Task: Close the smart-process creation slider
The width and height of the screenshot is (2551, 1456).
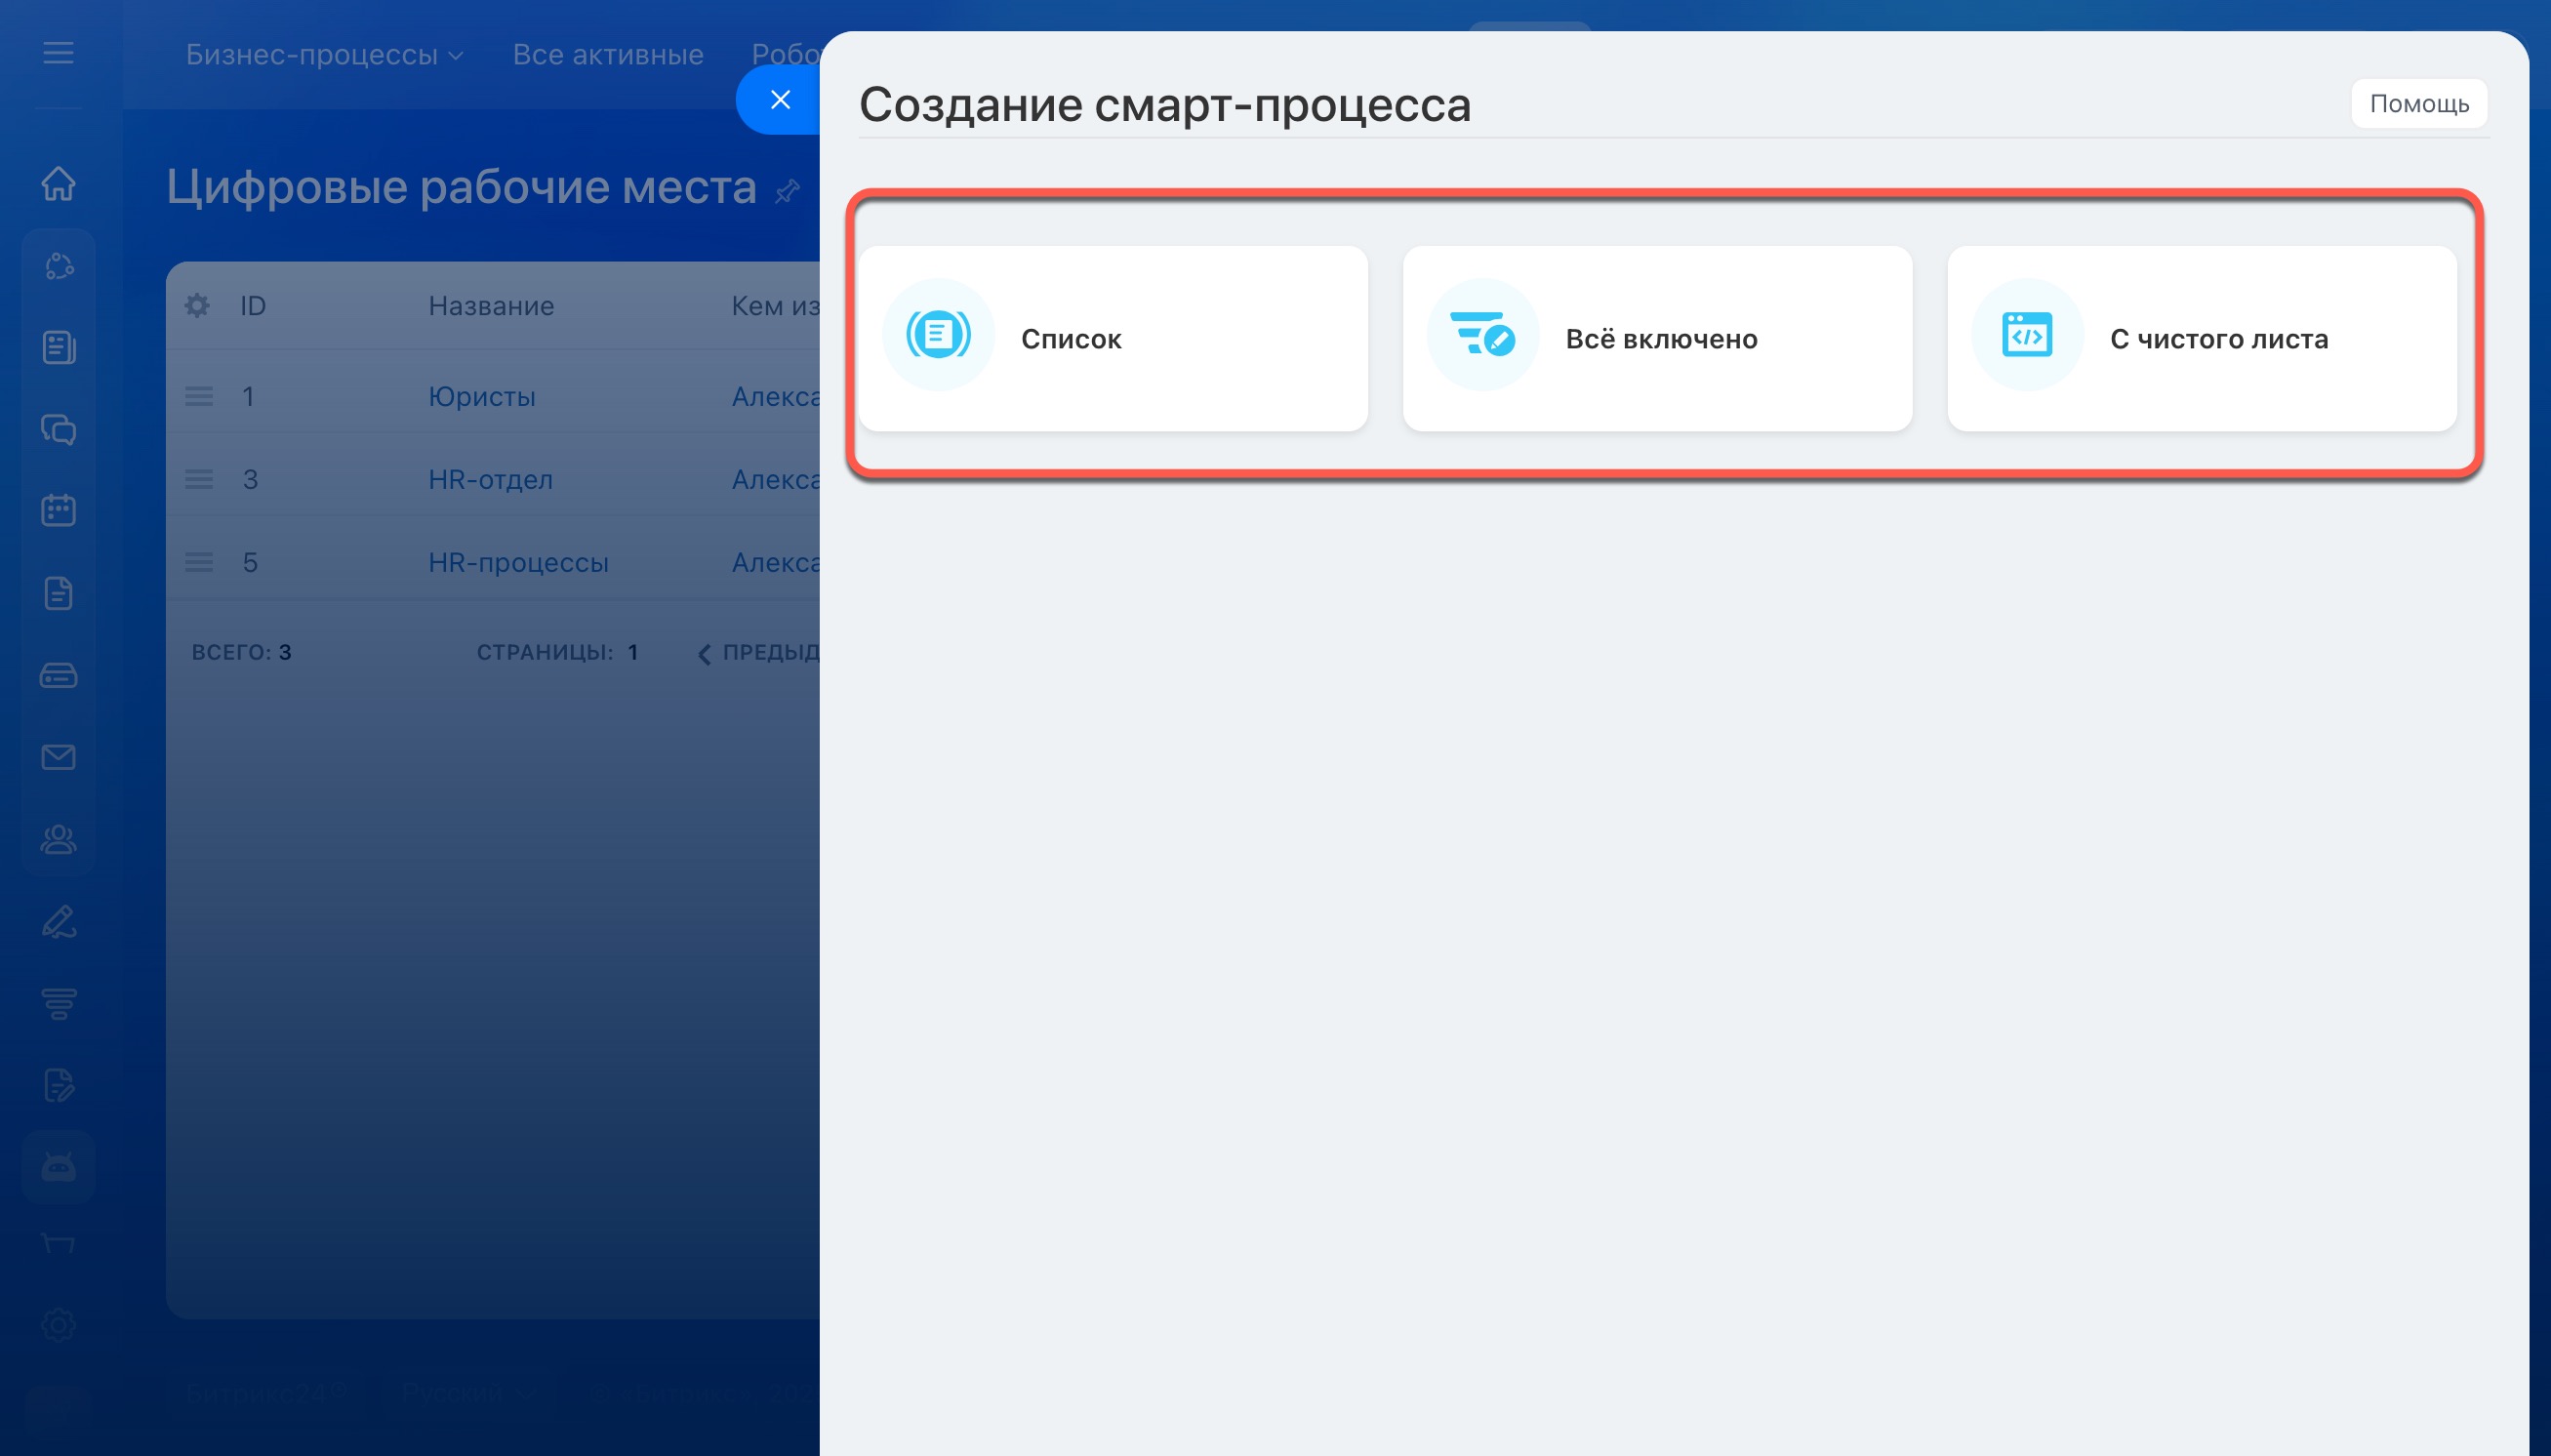Action: [x=780, y=100]
